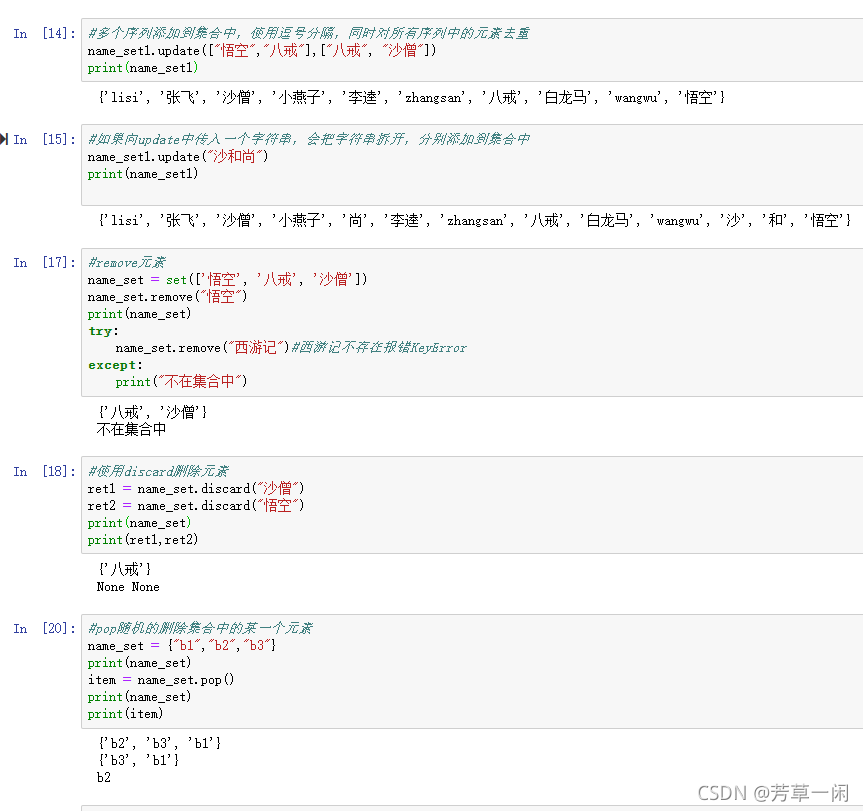Click the name_set = set([...]) line
The height and width of the screenshot is (811, 863).
[227, 280]
